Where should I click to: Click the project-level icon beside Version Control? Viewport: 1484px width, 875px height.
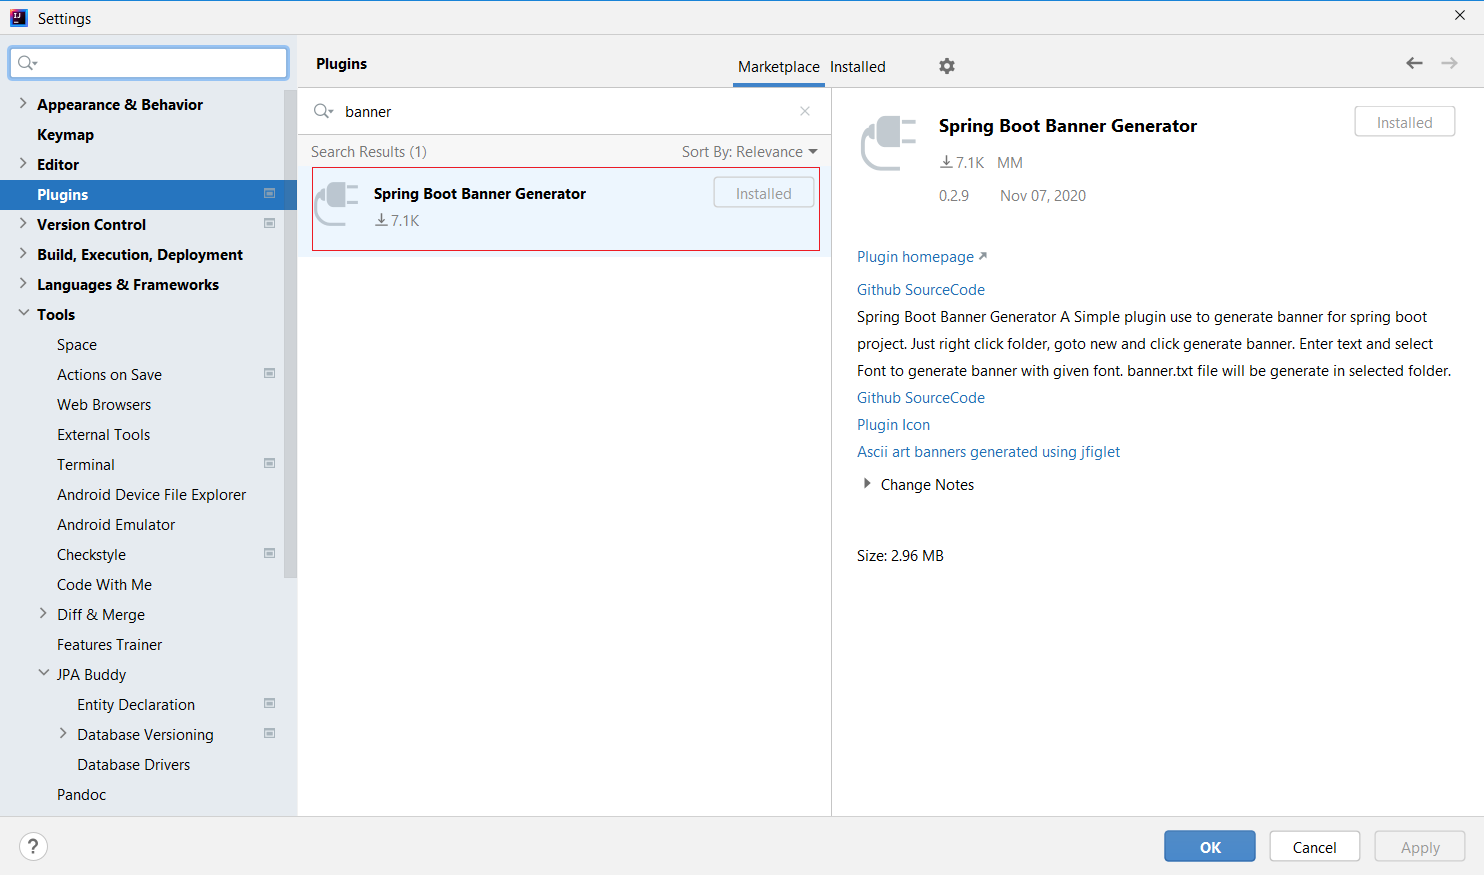269,224
